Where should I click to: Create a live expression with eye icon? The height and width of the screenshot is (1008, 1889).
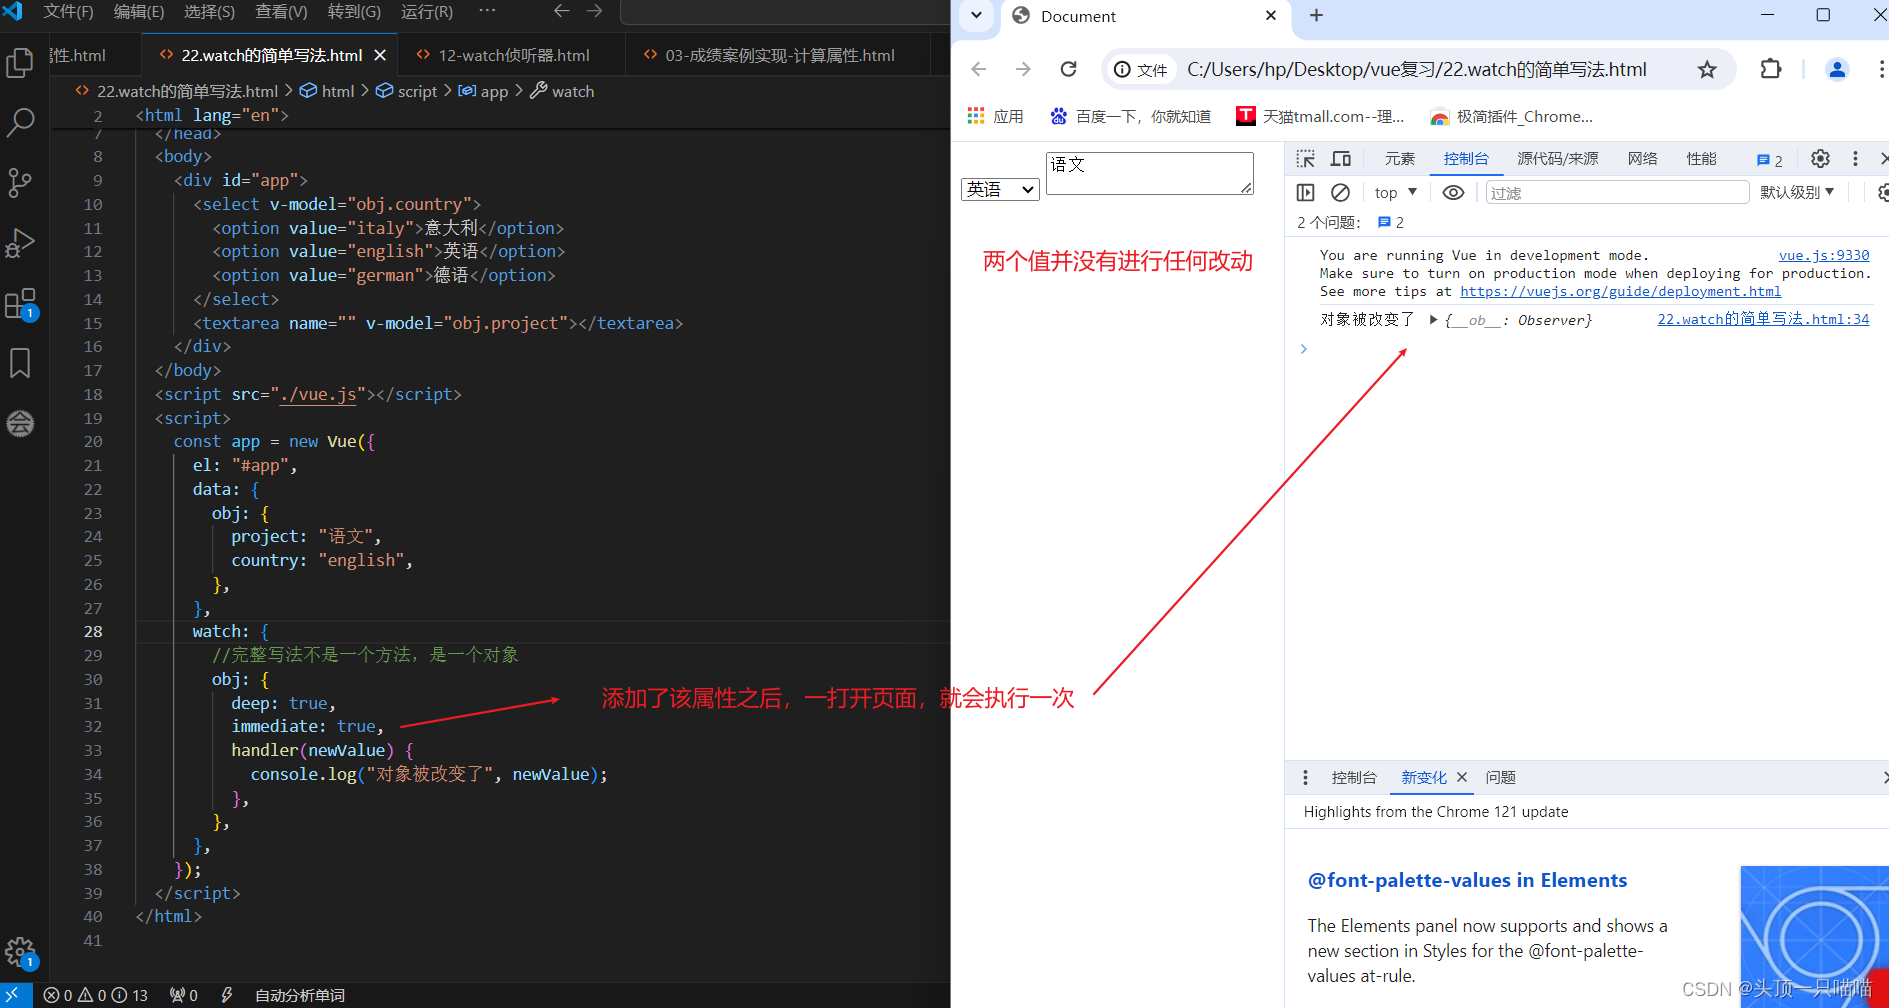1454,192
